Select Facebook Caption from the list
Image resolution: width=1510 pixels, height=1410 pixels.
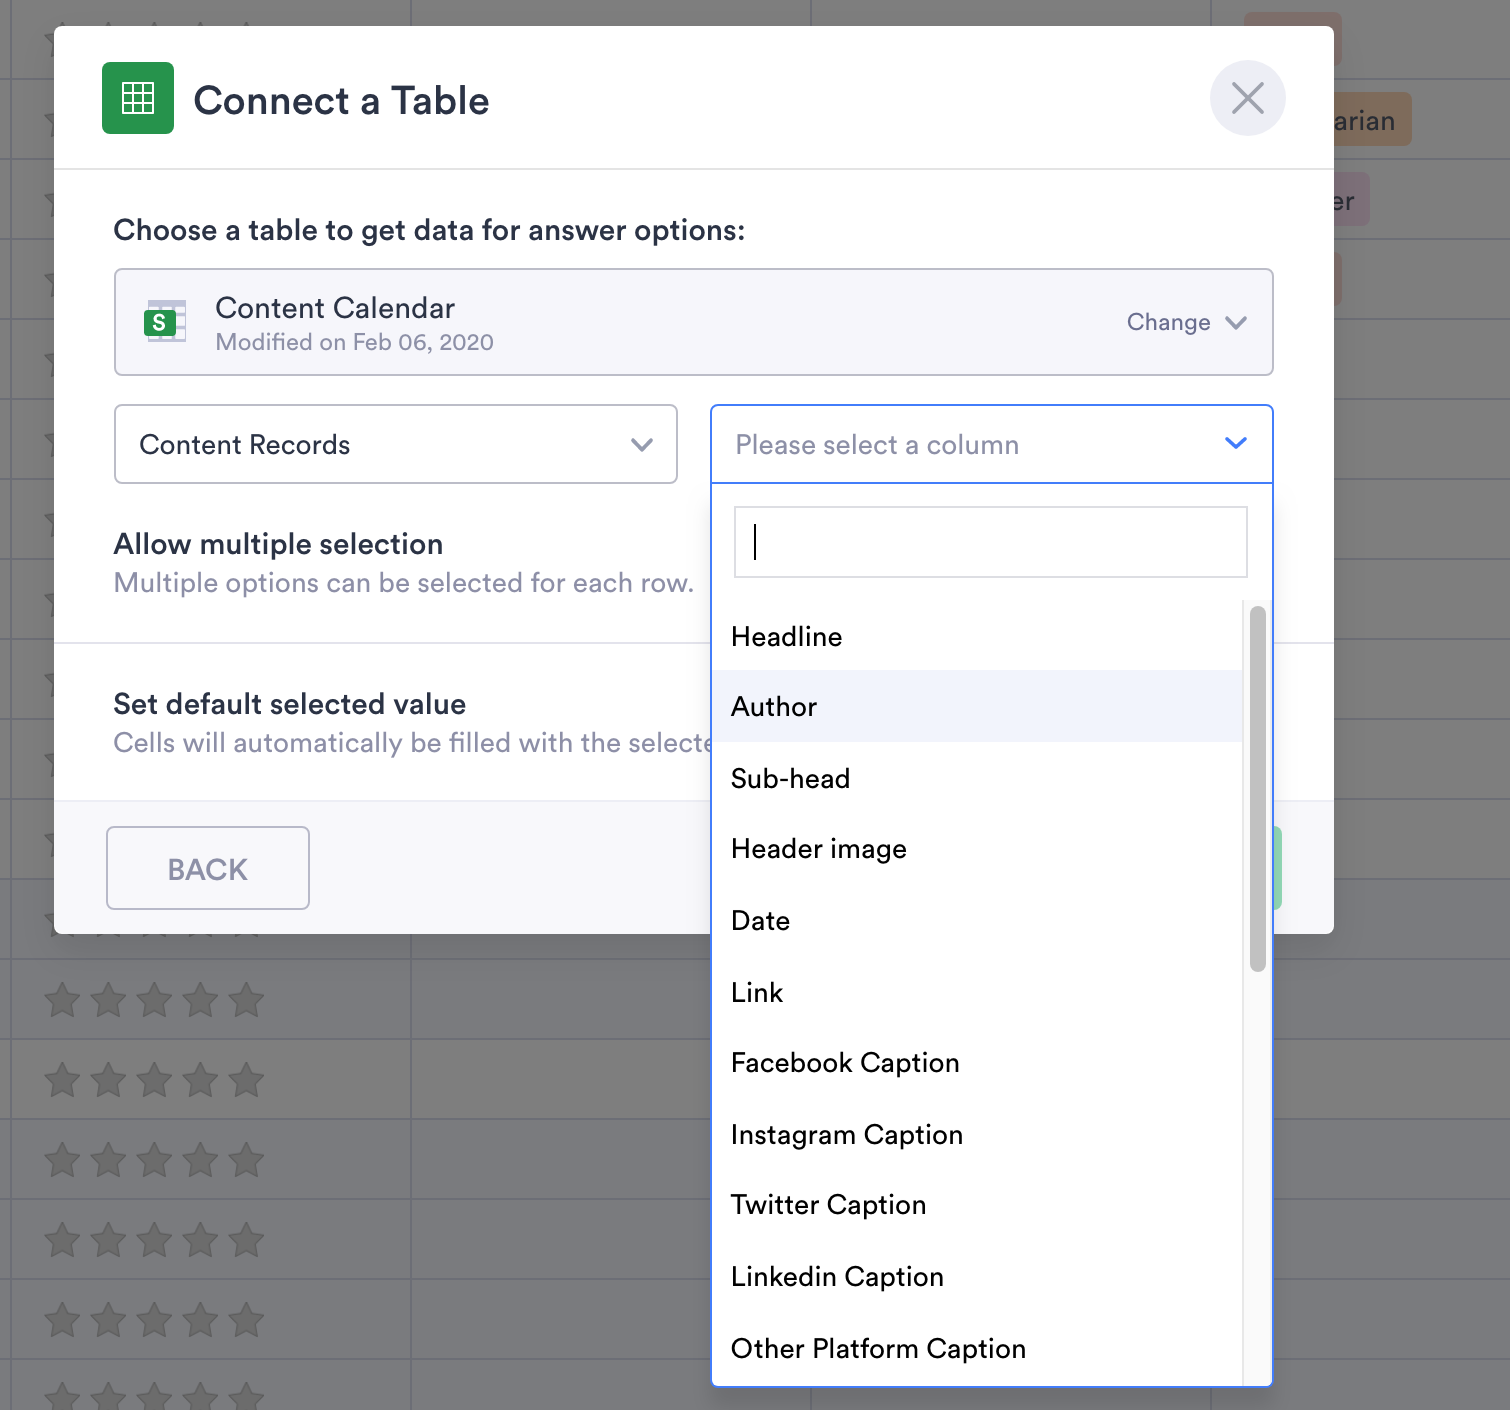pyautogui.click(x=845, y=1063)
